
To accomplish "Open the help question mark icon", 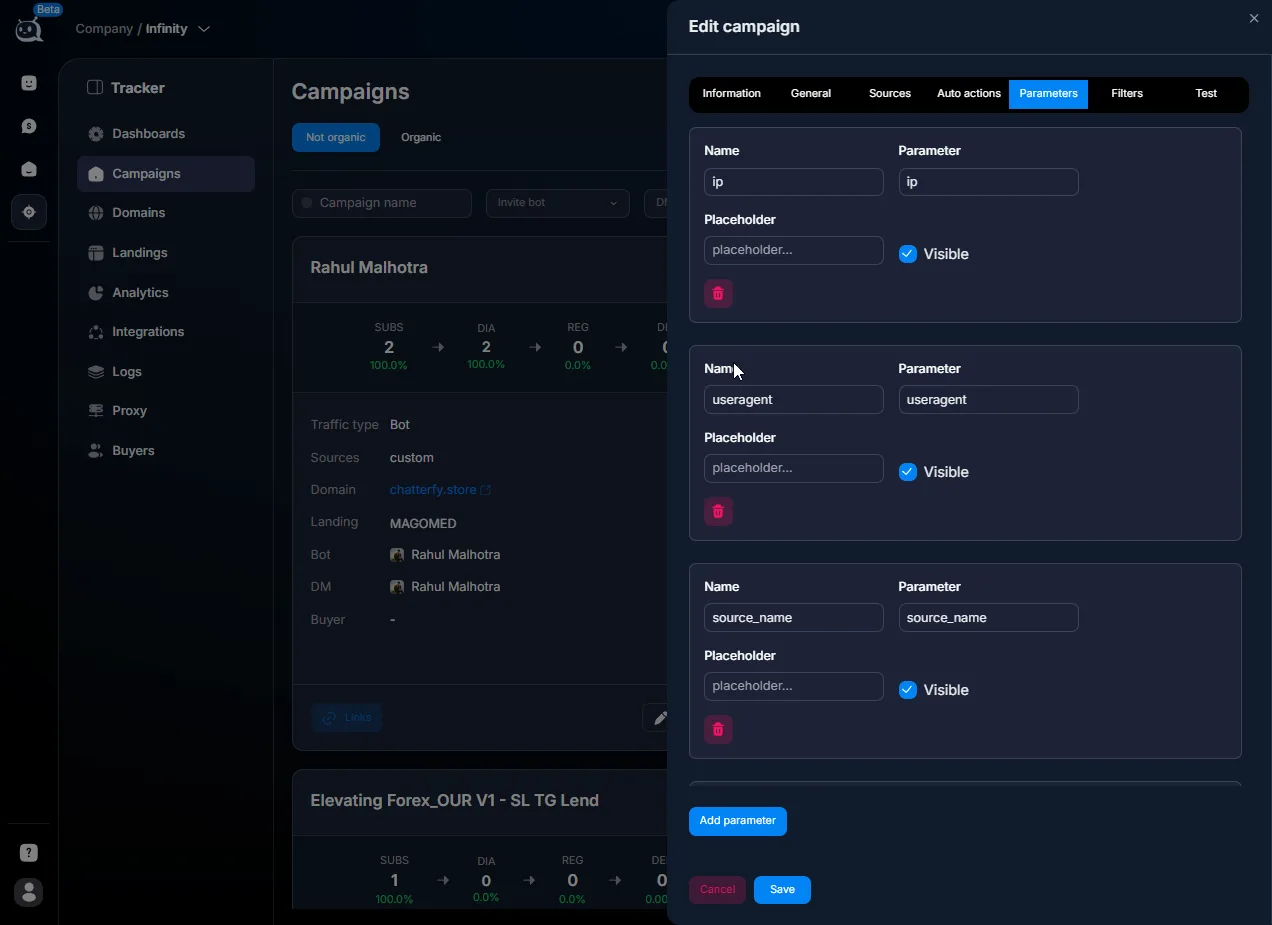I will (x=29, y=853).
